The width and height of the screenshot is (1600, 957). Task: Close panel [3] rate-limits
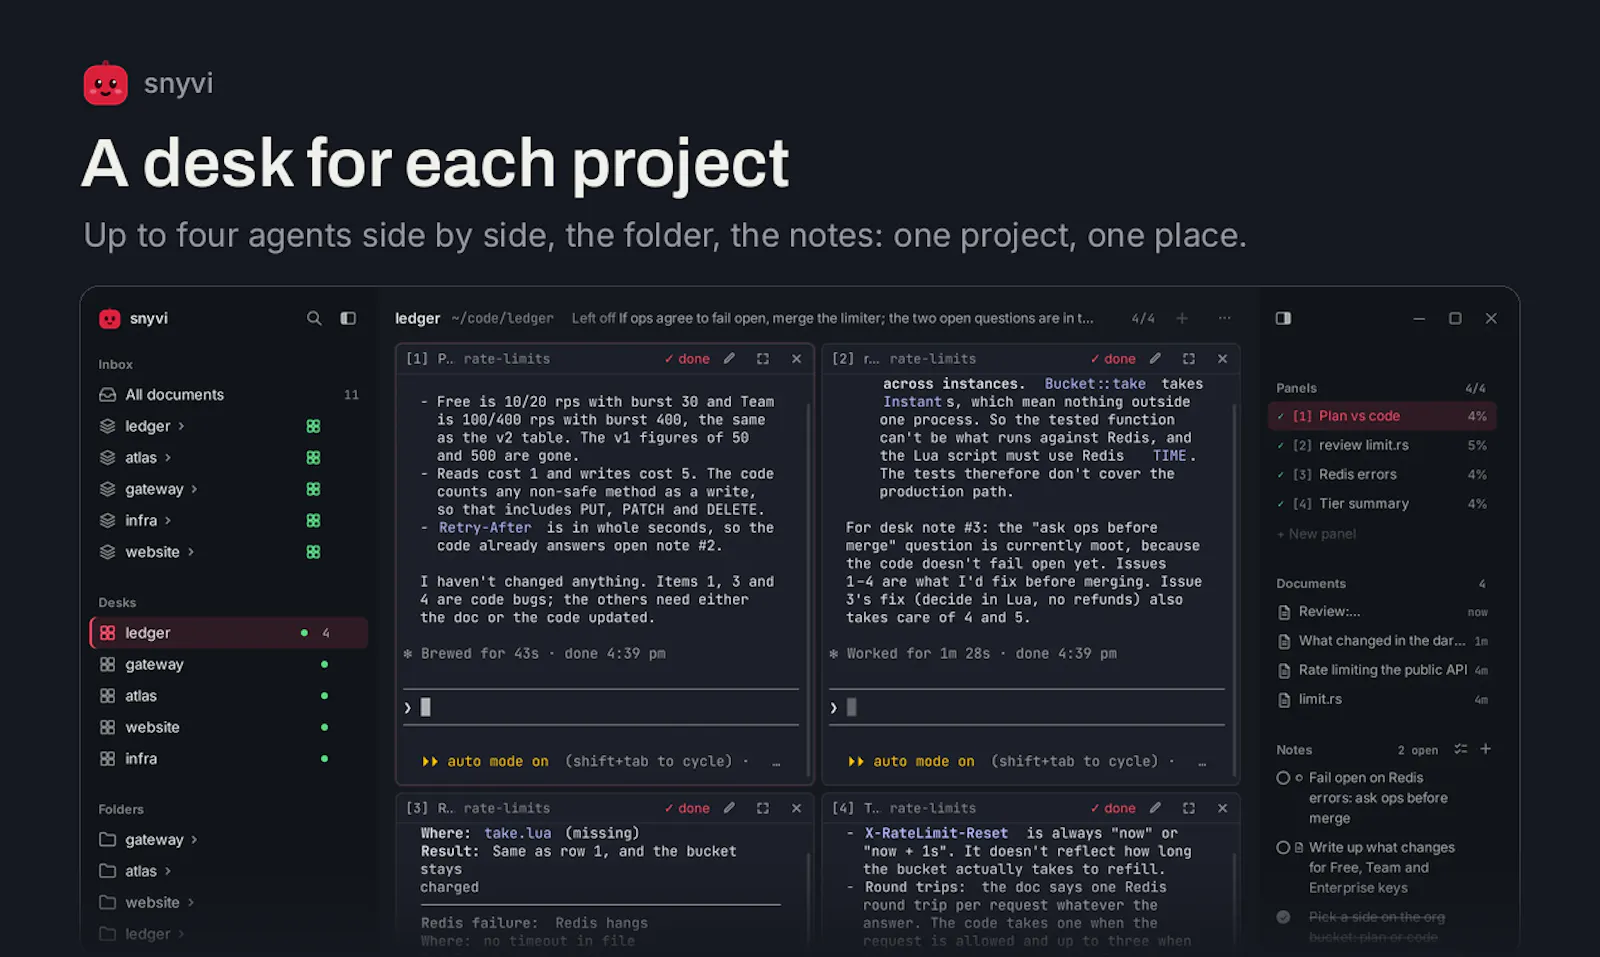click(x=796, y=808)
